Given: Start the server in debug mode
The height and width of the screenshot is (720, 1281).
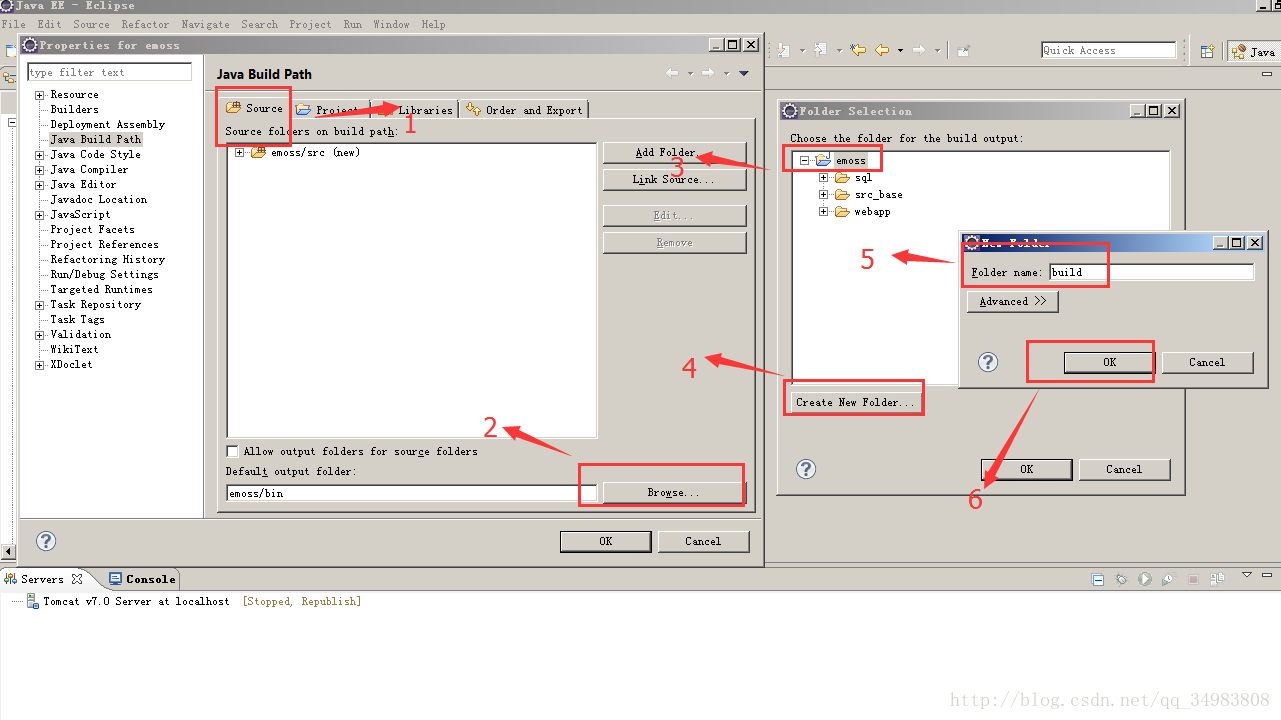Looking at the screenshot, I should tap(1121, 579).
